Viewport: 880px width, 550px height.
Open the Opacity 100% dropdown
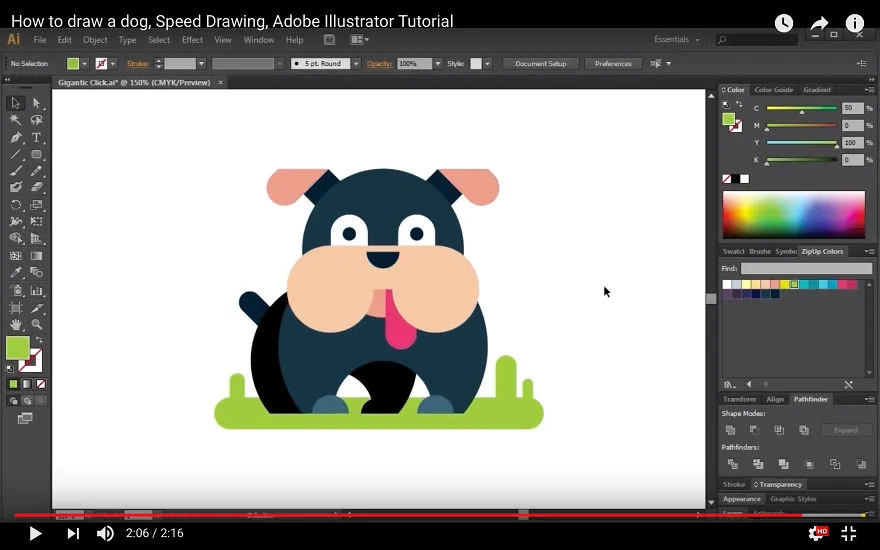point(438,63)
